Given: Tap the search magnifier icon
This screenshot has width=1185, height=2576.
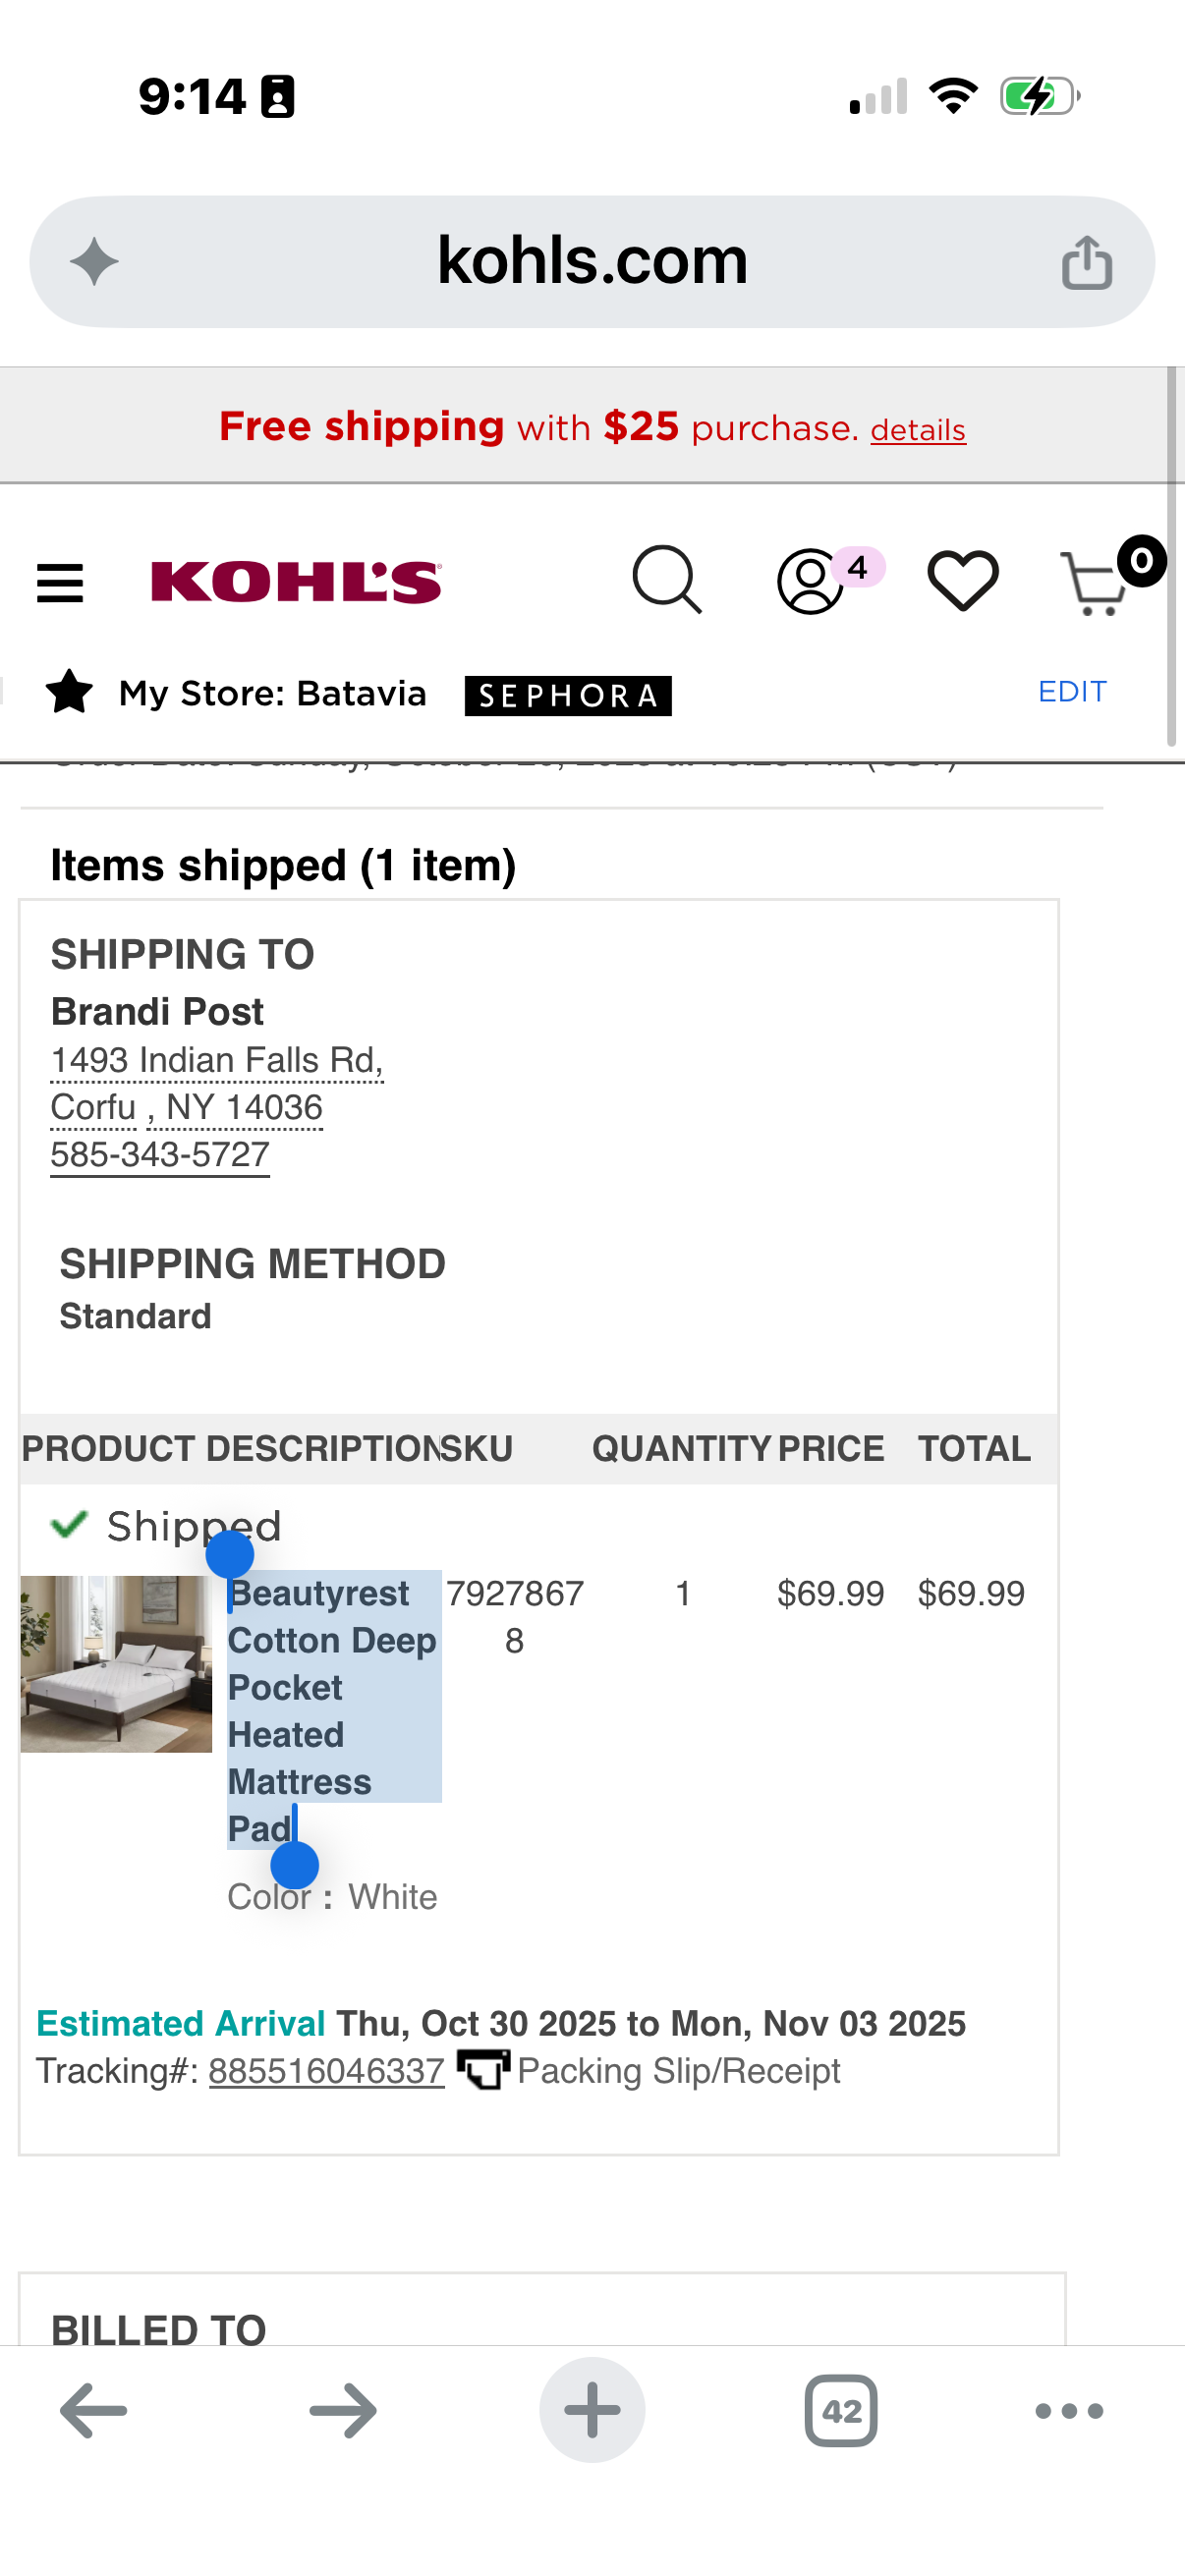Looking at the screenshot, I should 667,580.
